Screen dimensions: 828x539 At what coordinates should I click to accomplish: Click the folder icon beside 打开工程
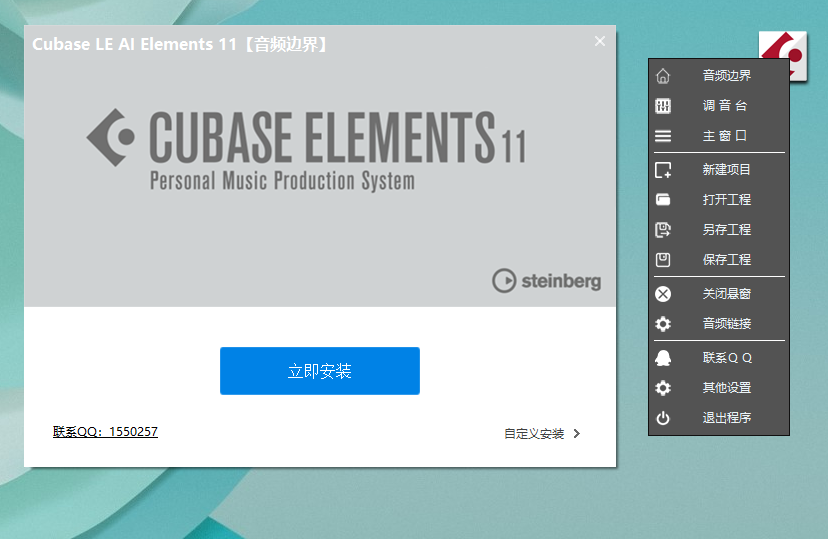pos(663,200)
